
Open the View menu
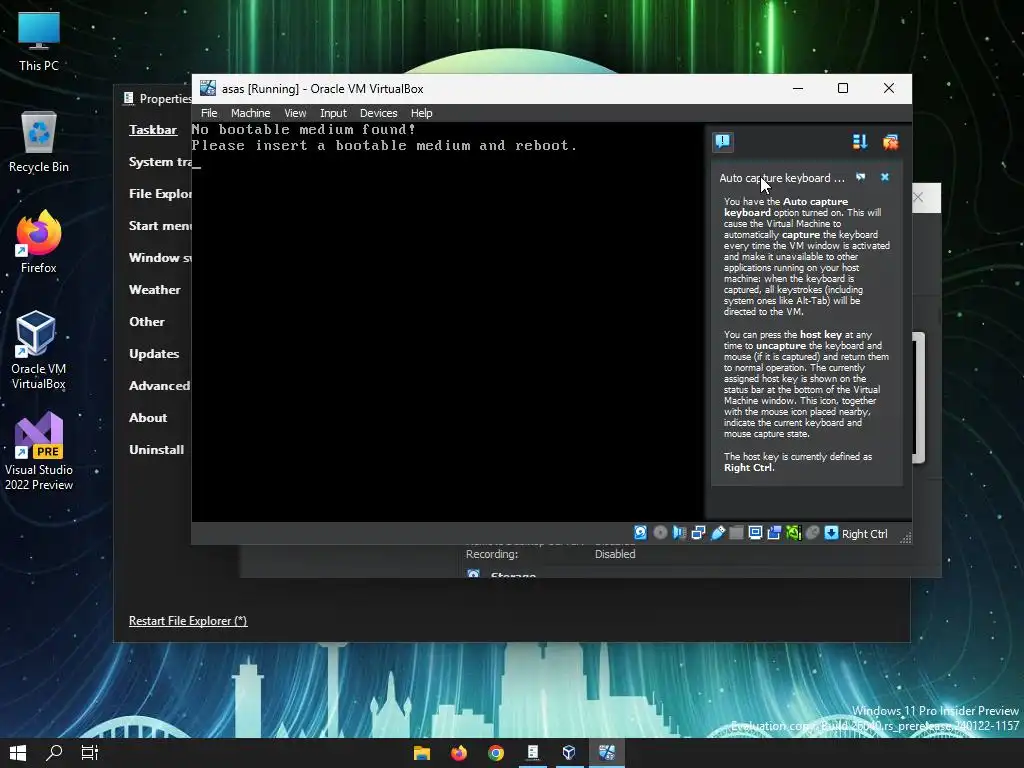click(x=295, y=113)
